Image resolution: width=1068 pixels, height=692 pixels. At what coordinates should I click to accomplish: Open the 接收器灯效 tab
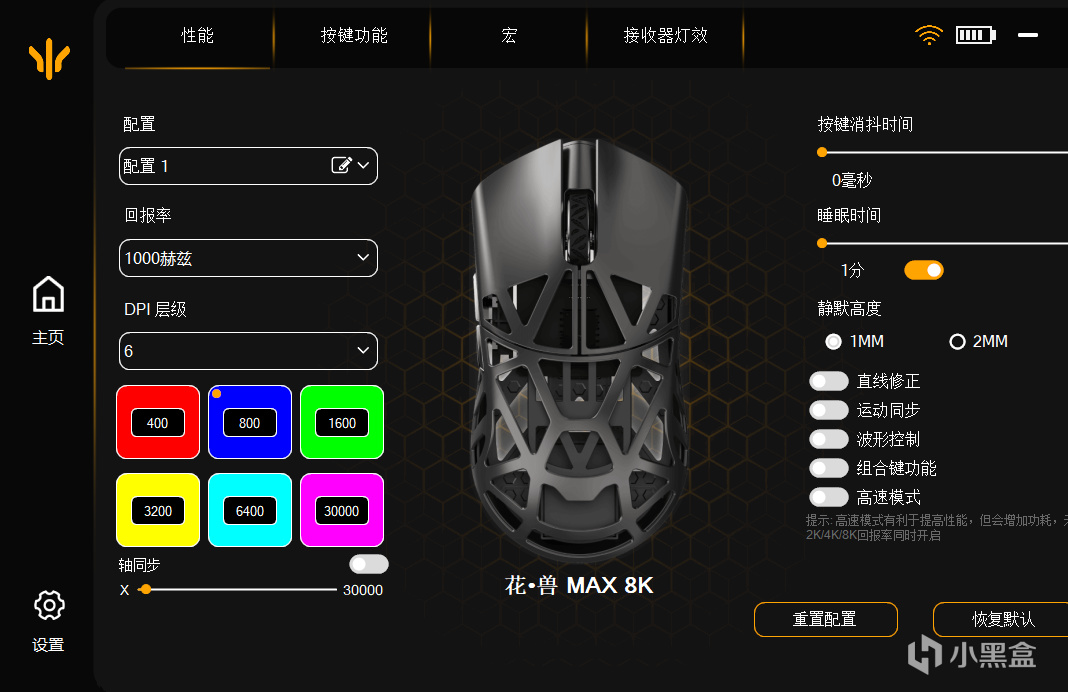click(665, 35)
